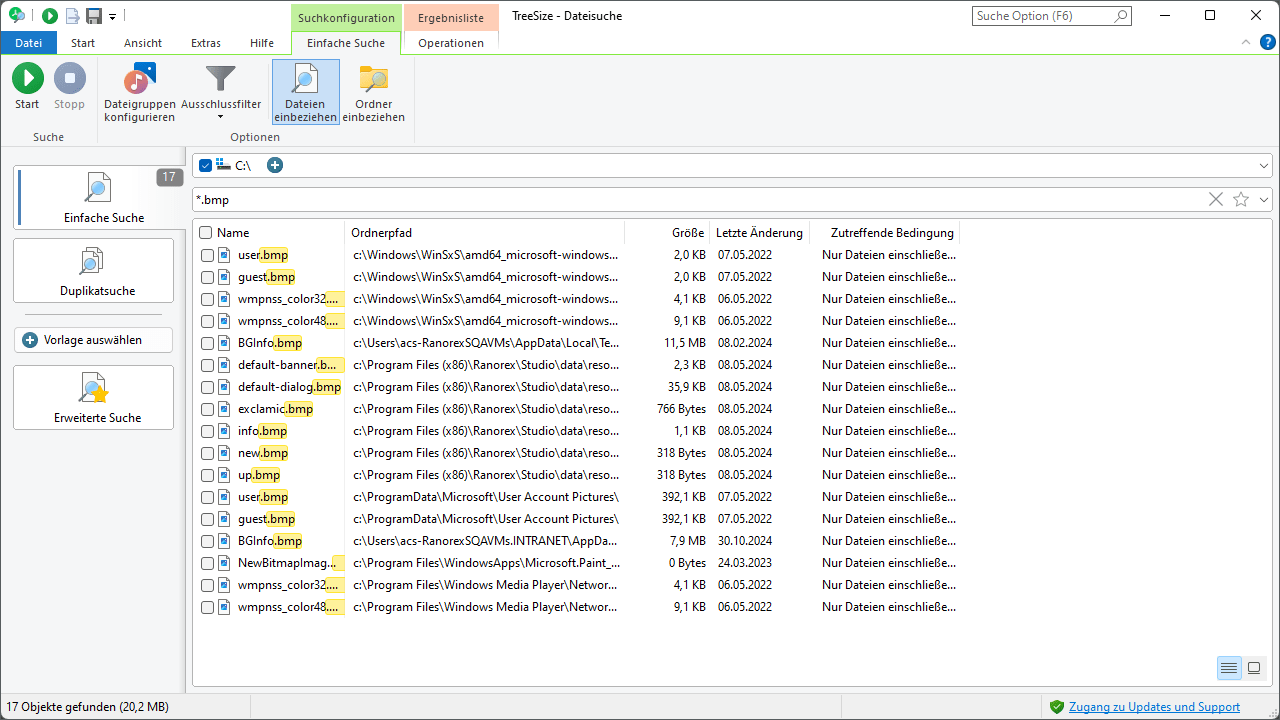Switch to the Start ribbon tab
This screenshot has height=720, width=1280.
coord(83,43)
